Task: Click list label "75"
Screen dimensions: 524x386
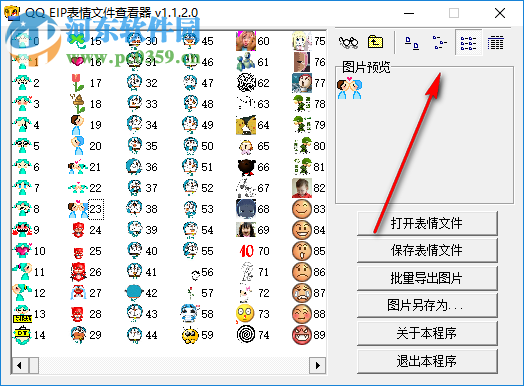Action: 320,41
